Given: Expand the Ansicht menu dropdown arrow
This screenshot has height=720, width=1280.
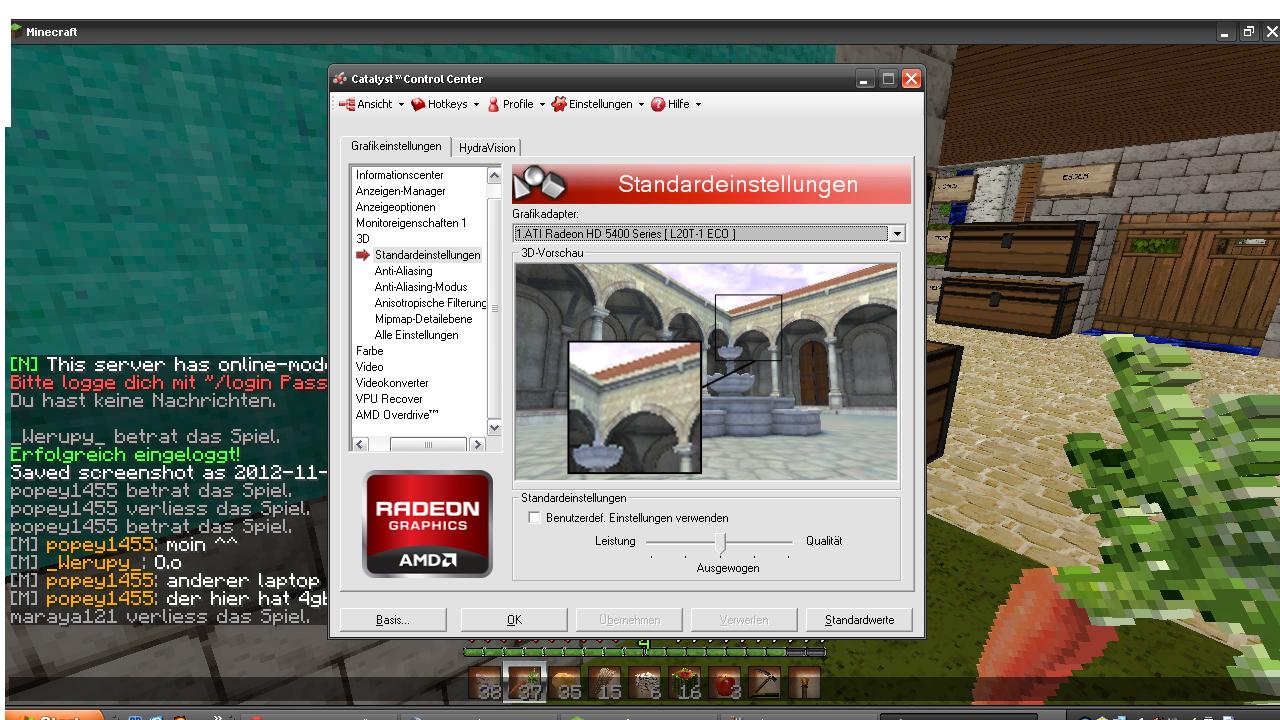Looking at the screenshot, I should [x=401, y=105].
